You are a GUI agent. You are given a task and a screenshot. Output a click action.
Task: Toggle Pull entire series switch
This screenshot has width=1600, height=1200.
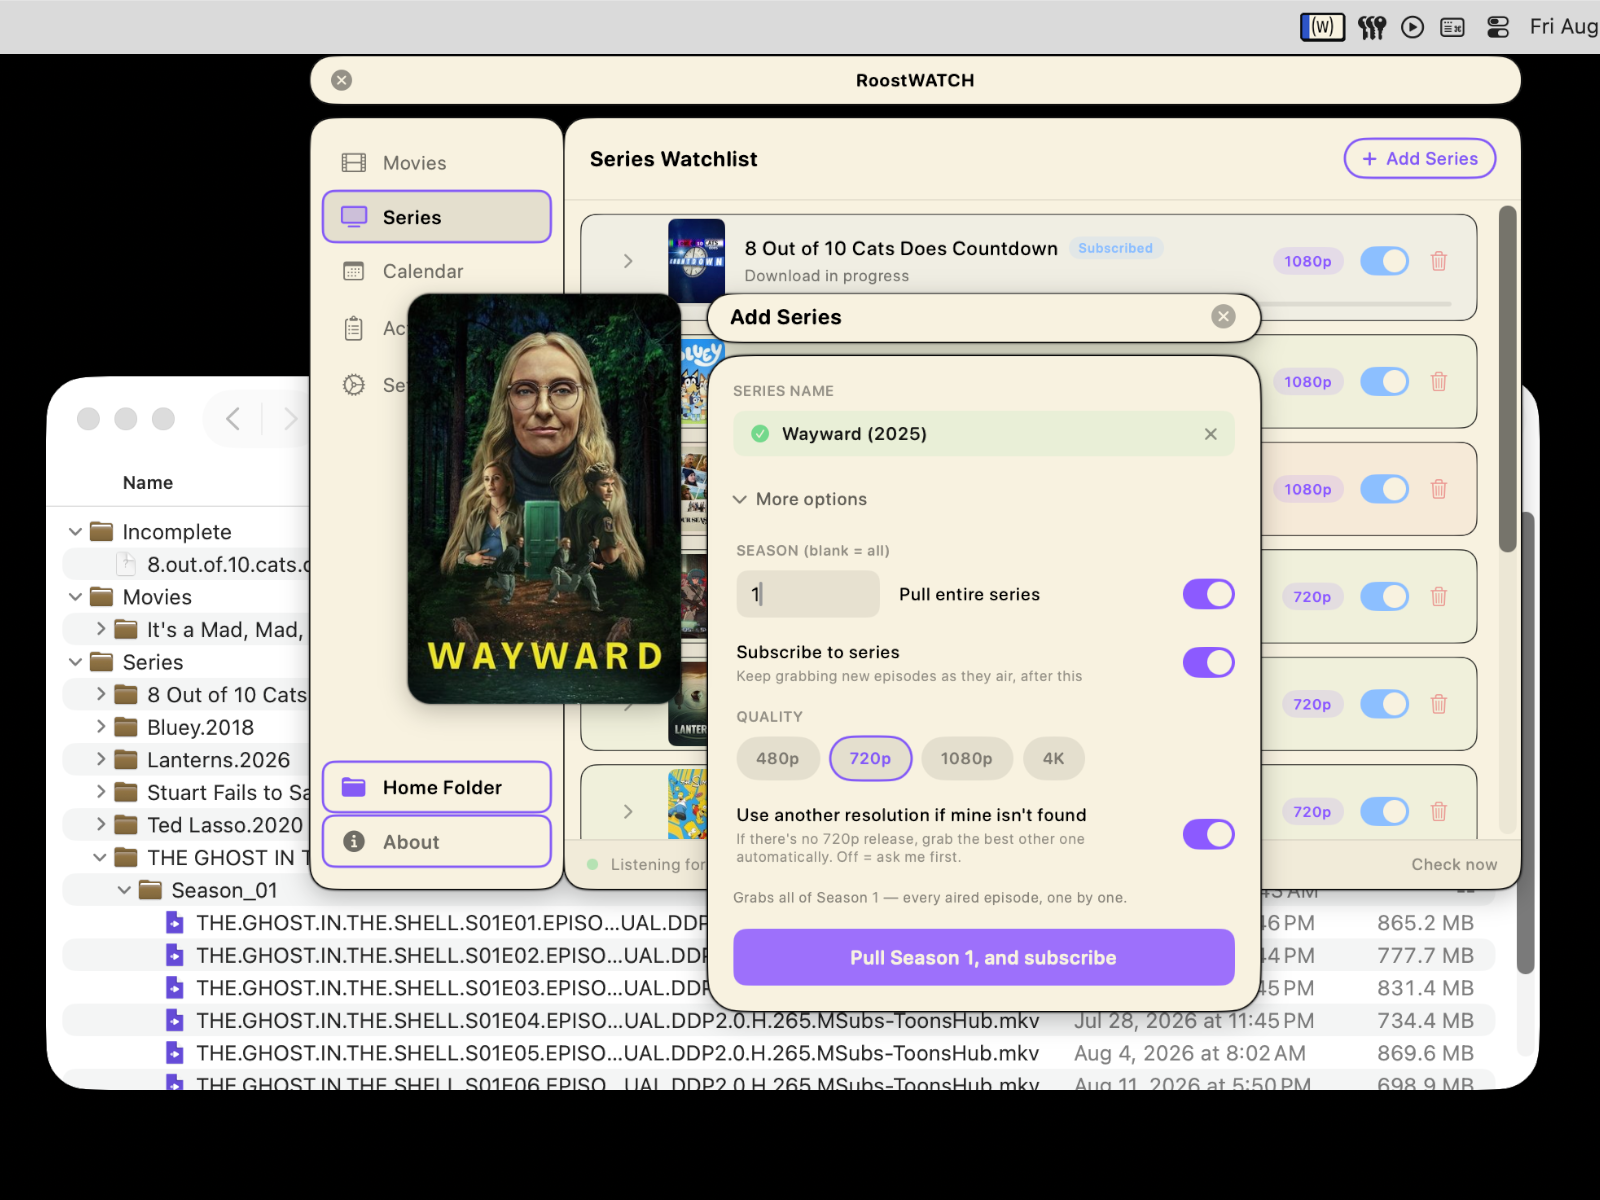[1208, 594]
